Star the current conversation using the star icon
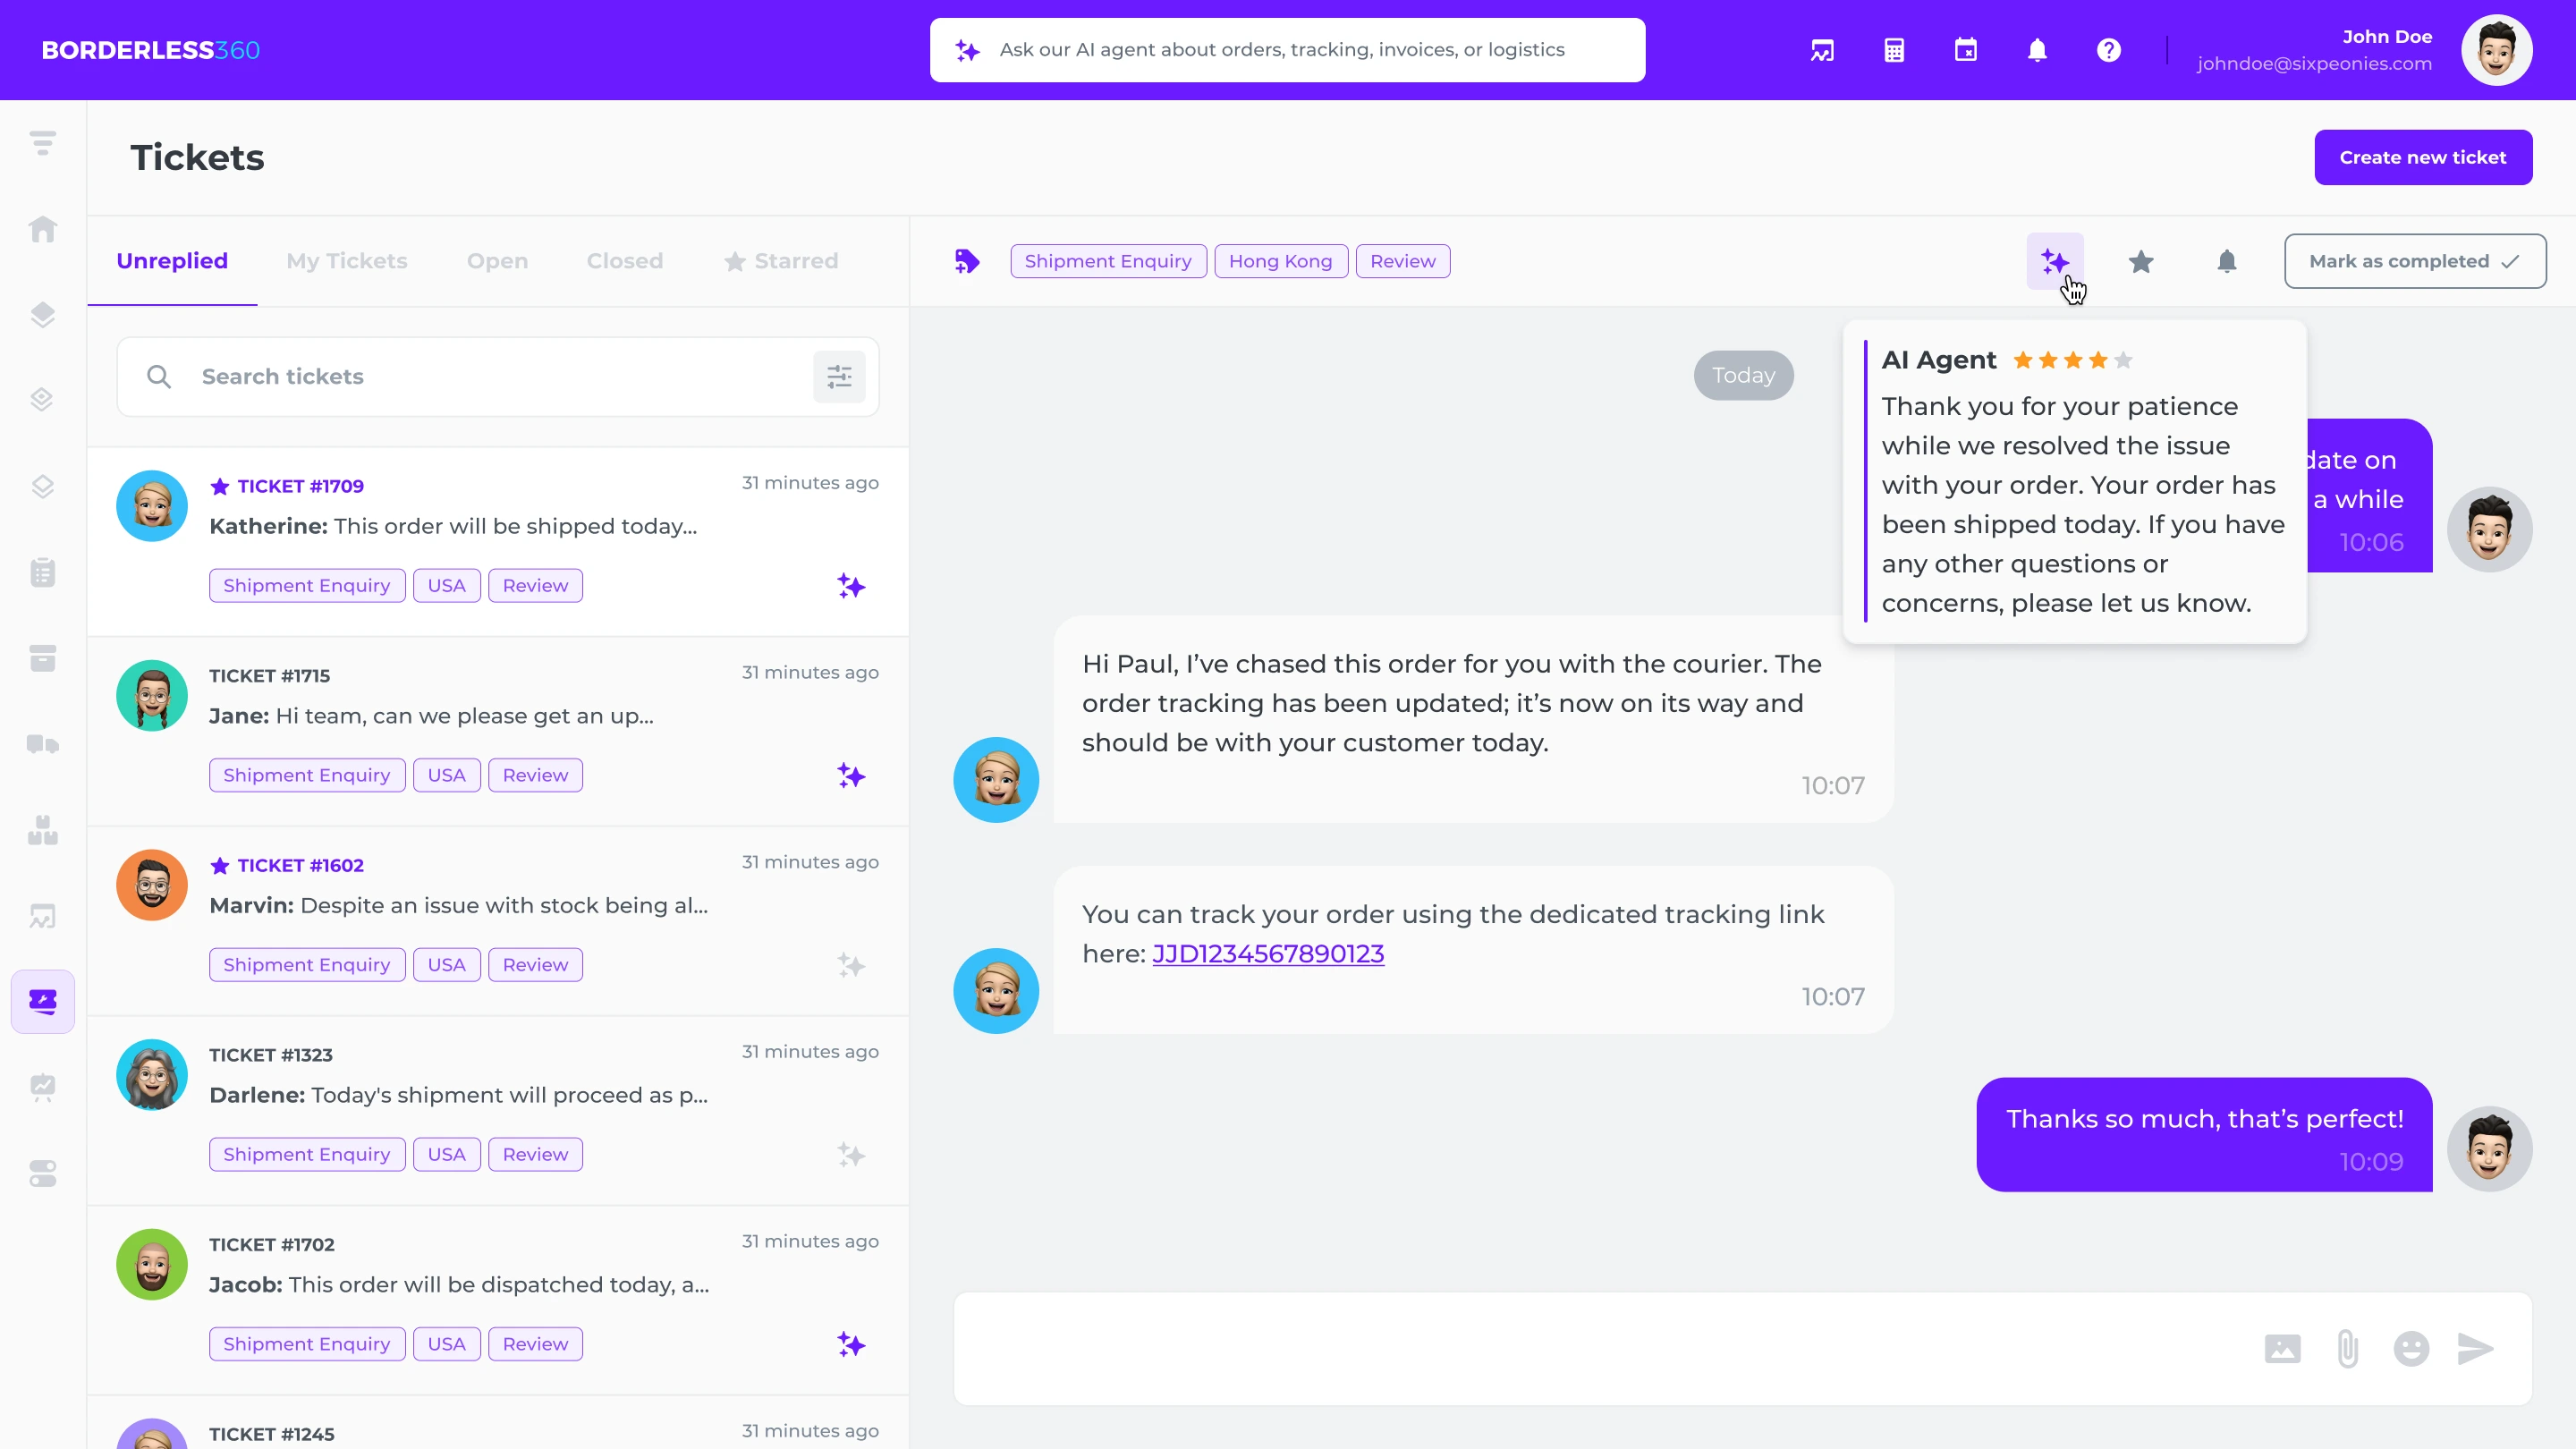This screenshot has height=1449, width=2576. [2141, 261]
